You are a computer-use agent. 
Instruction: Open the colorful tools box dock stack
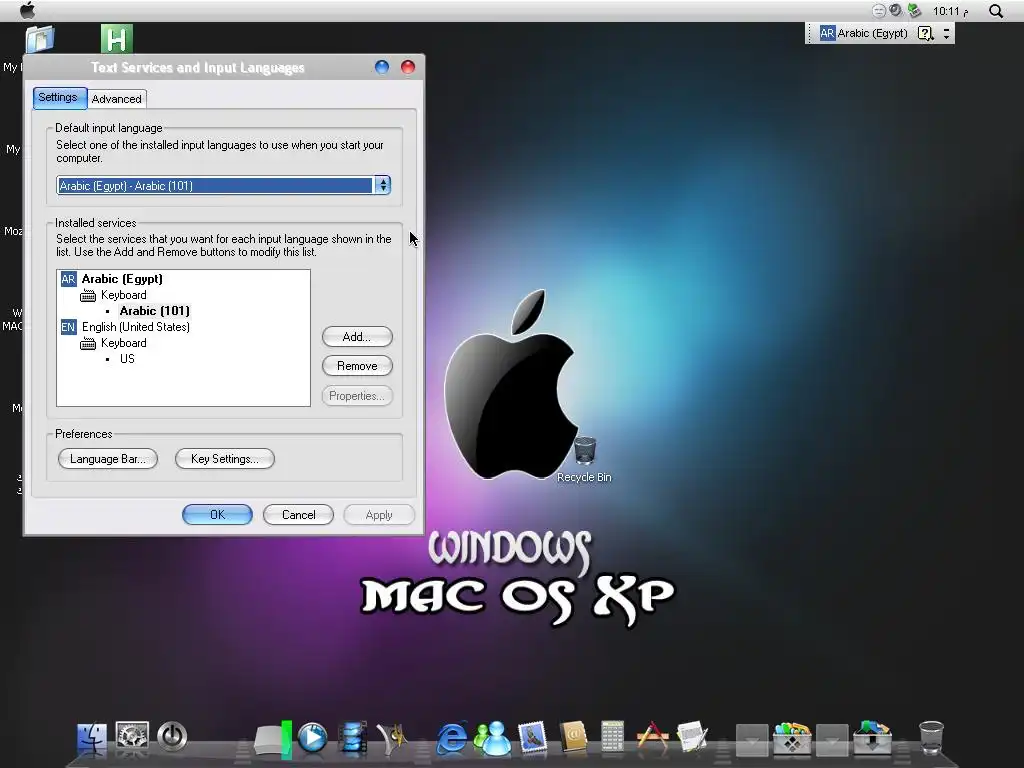point(792,738)
